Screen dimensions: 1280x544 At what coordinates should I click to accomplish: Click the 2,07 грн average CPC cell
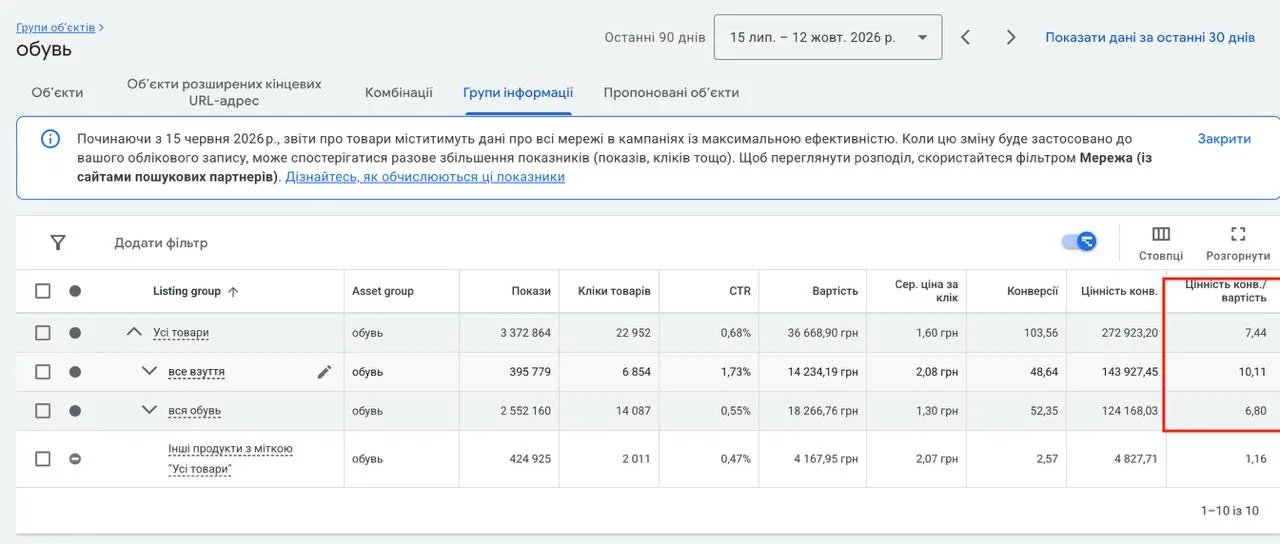(937, 459)
